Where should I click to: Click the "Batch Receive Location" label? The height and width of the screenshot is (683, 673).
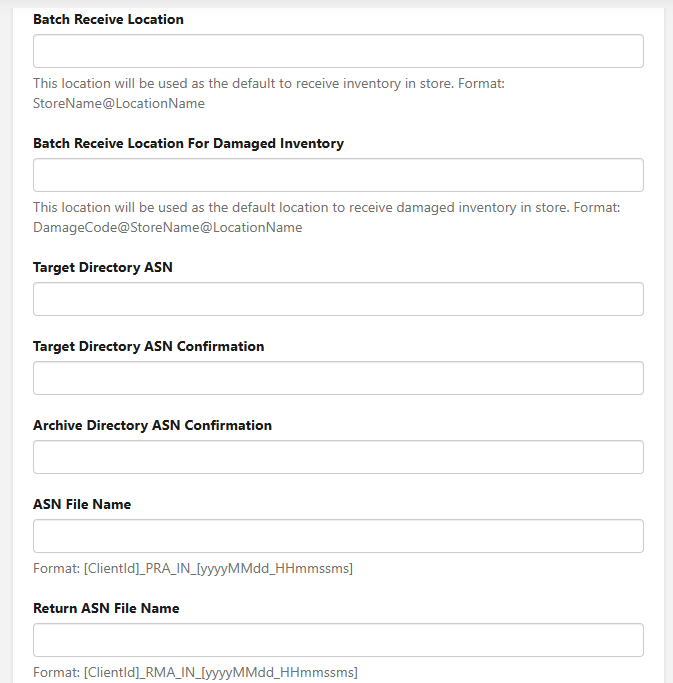click(108, 19)
